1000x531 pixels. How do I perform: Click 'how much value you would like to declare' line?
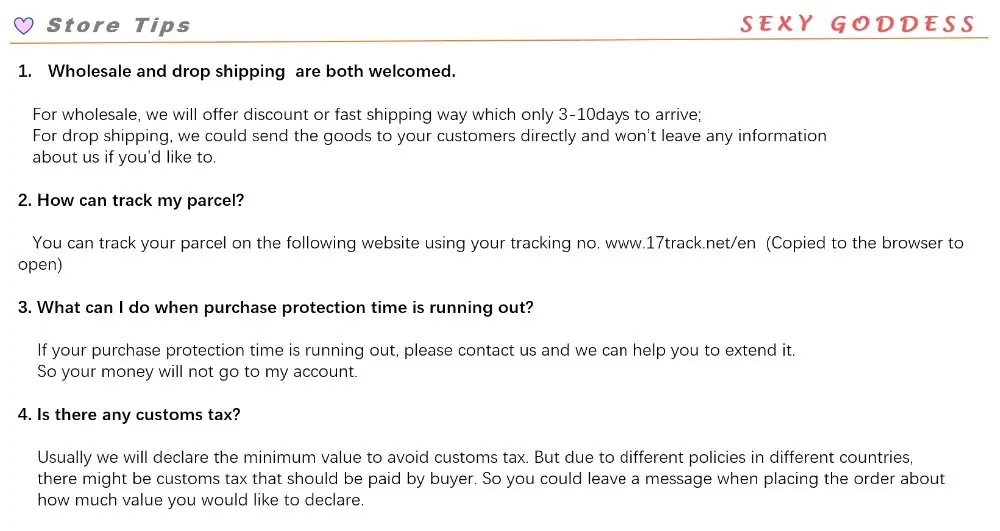coord(200,501)
